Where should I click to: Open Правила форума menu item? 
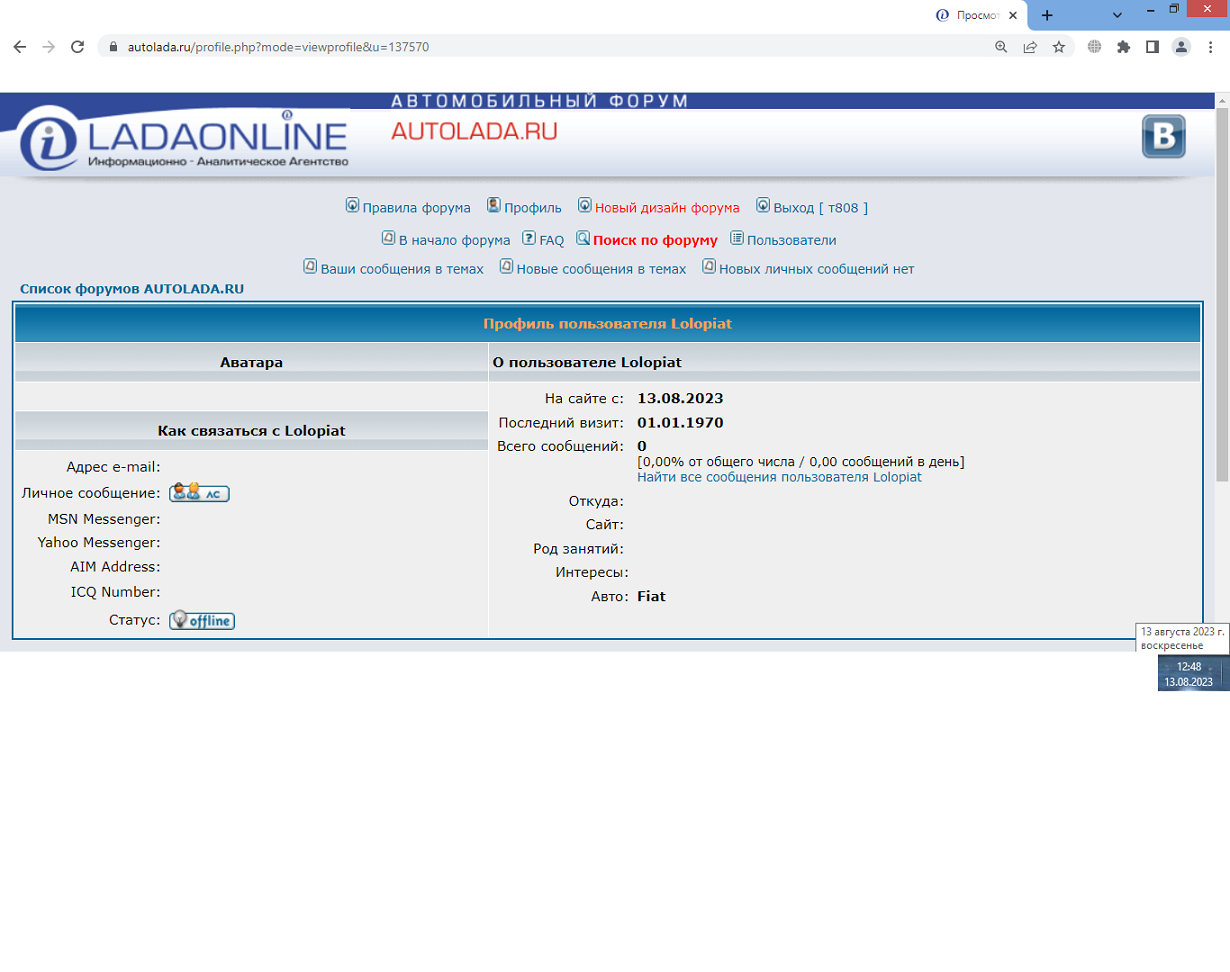(415, 208)
